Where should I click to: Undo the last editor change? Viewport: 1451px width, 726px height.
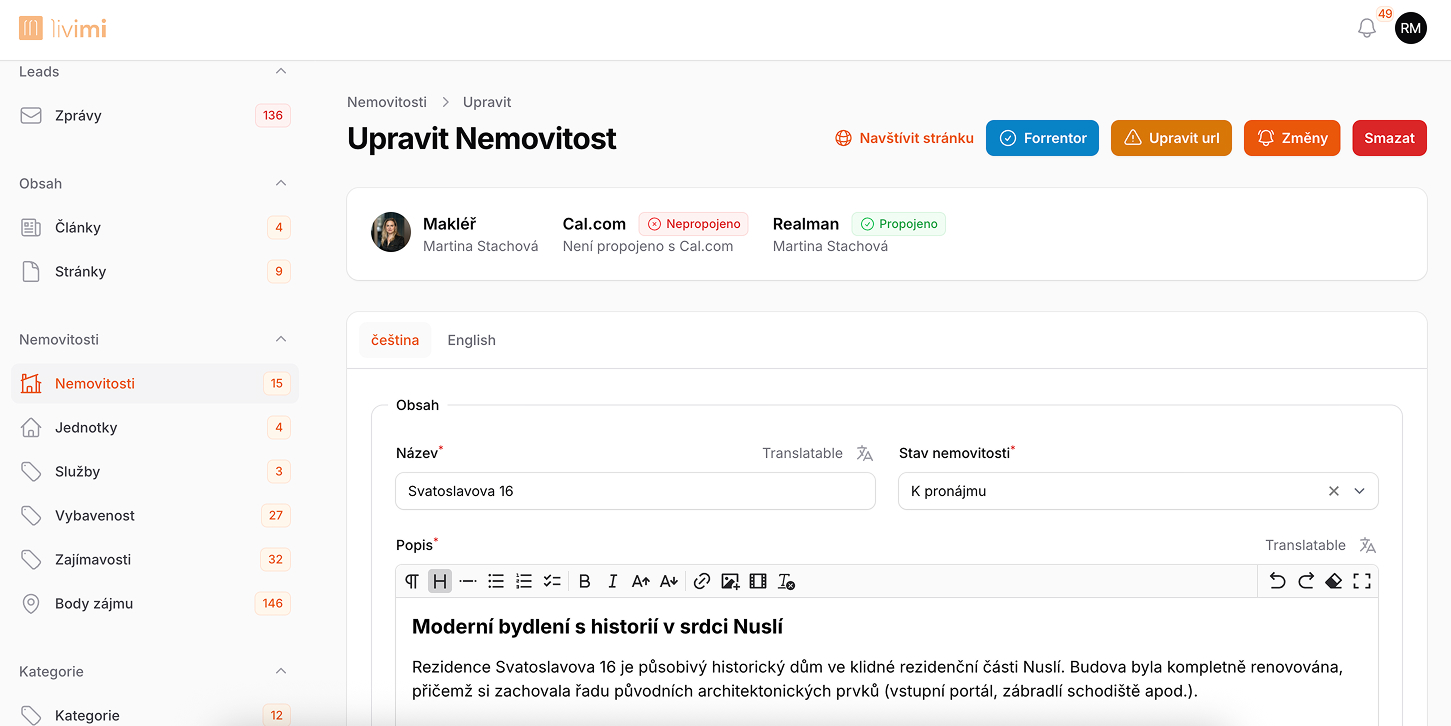coord(1277,580)
